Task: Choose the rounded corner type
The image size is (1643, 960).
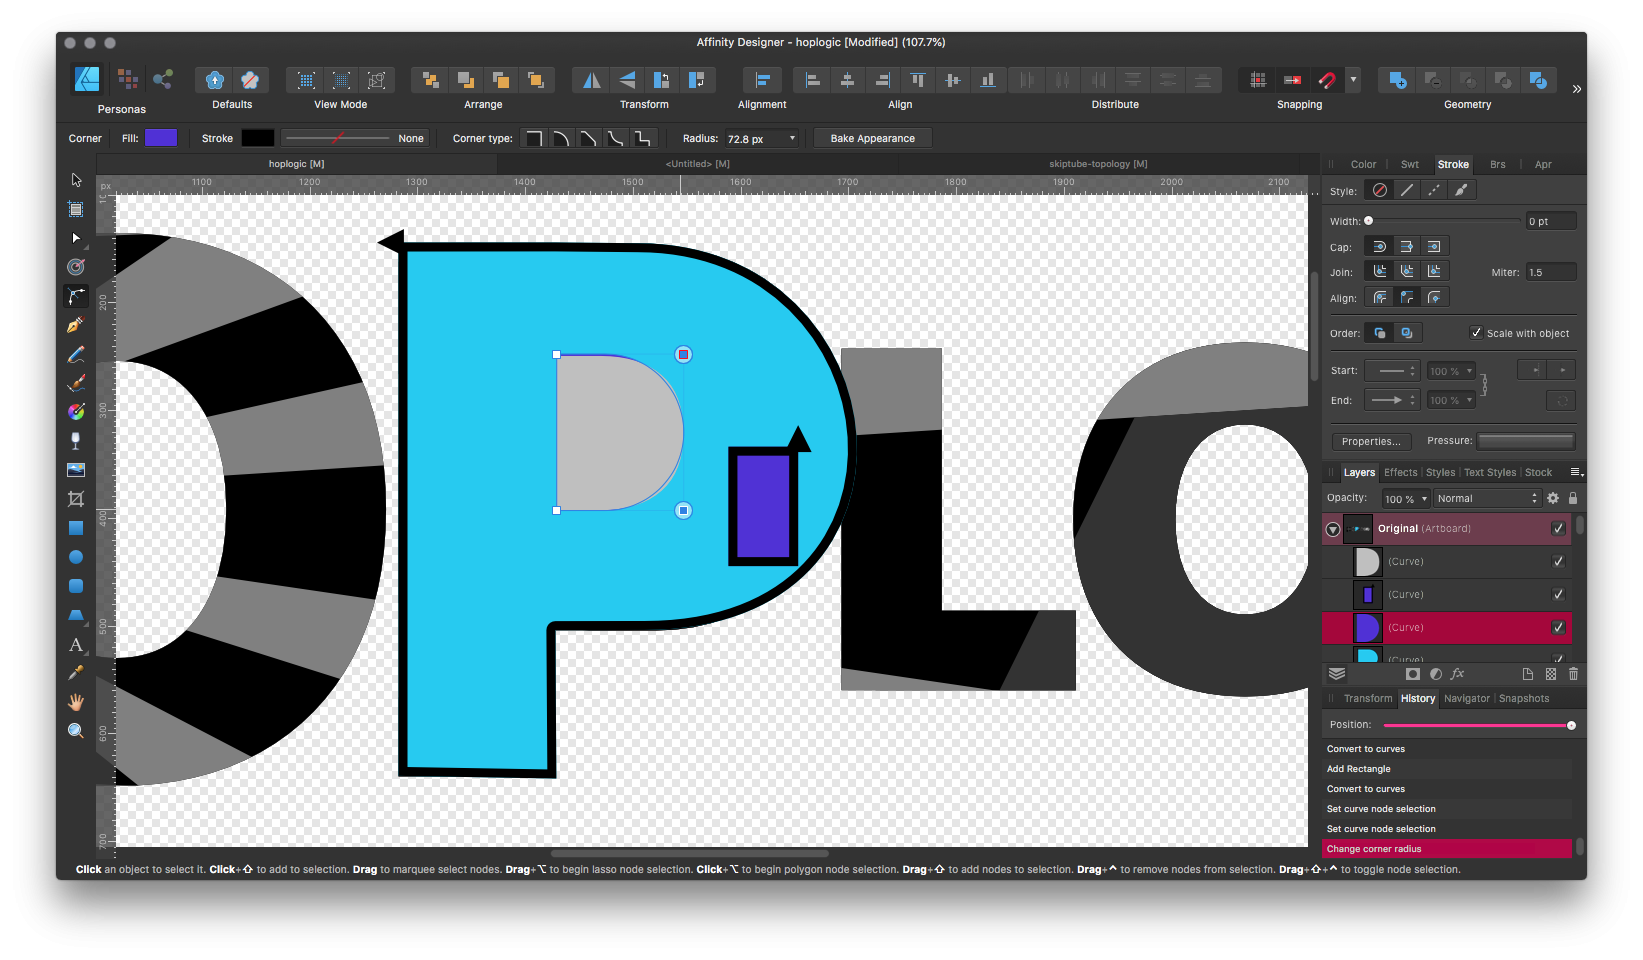Action: 561,139
